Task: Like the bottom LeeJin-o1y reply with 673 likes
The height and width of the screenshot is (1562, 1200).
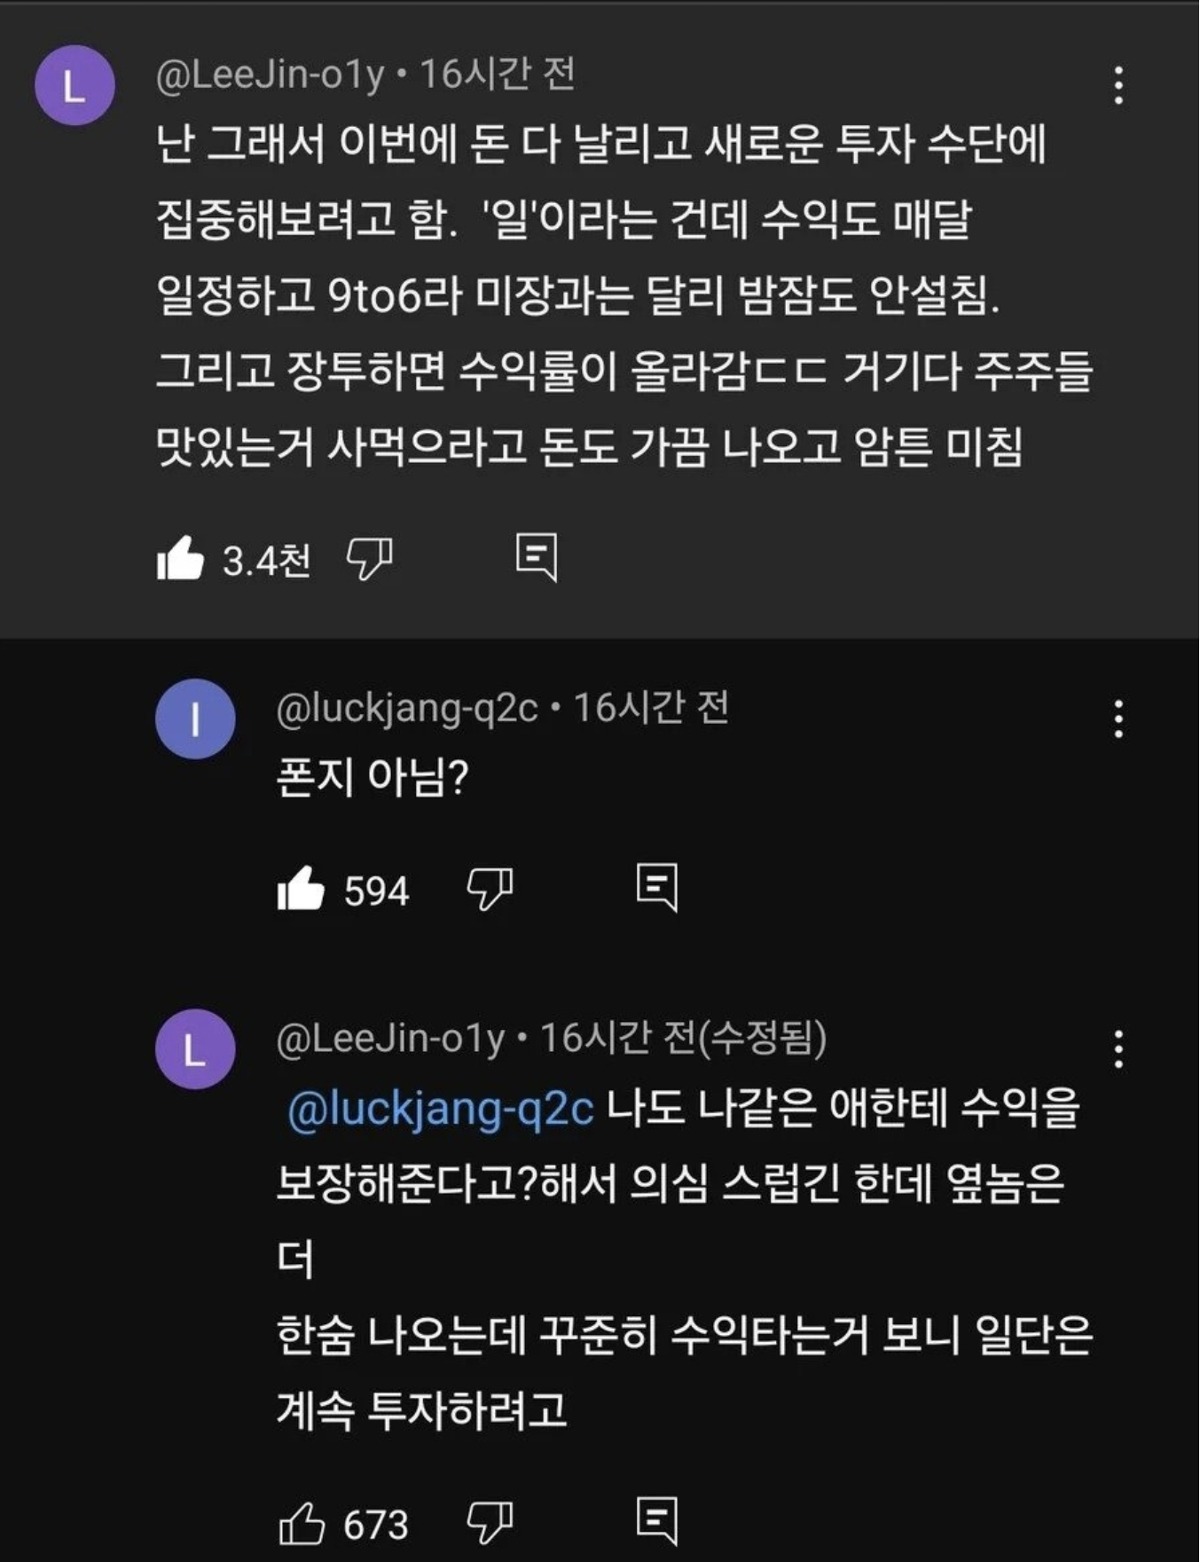Action: click(x=301, y=1523)
